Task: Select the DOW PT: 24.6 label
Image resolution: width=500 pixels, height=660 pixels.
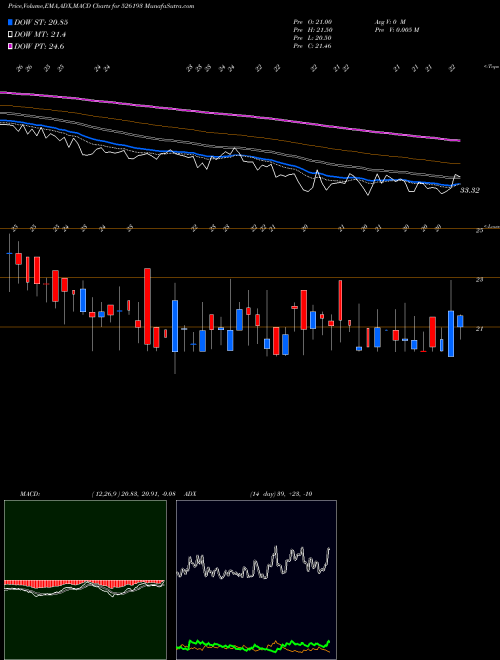Action: click(39, 47)
